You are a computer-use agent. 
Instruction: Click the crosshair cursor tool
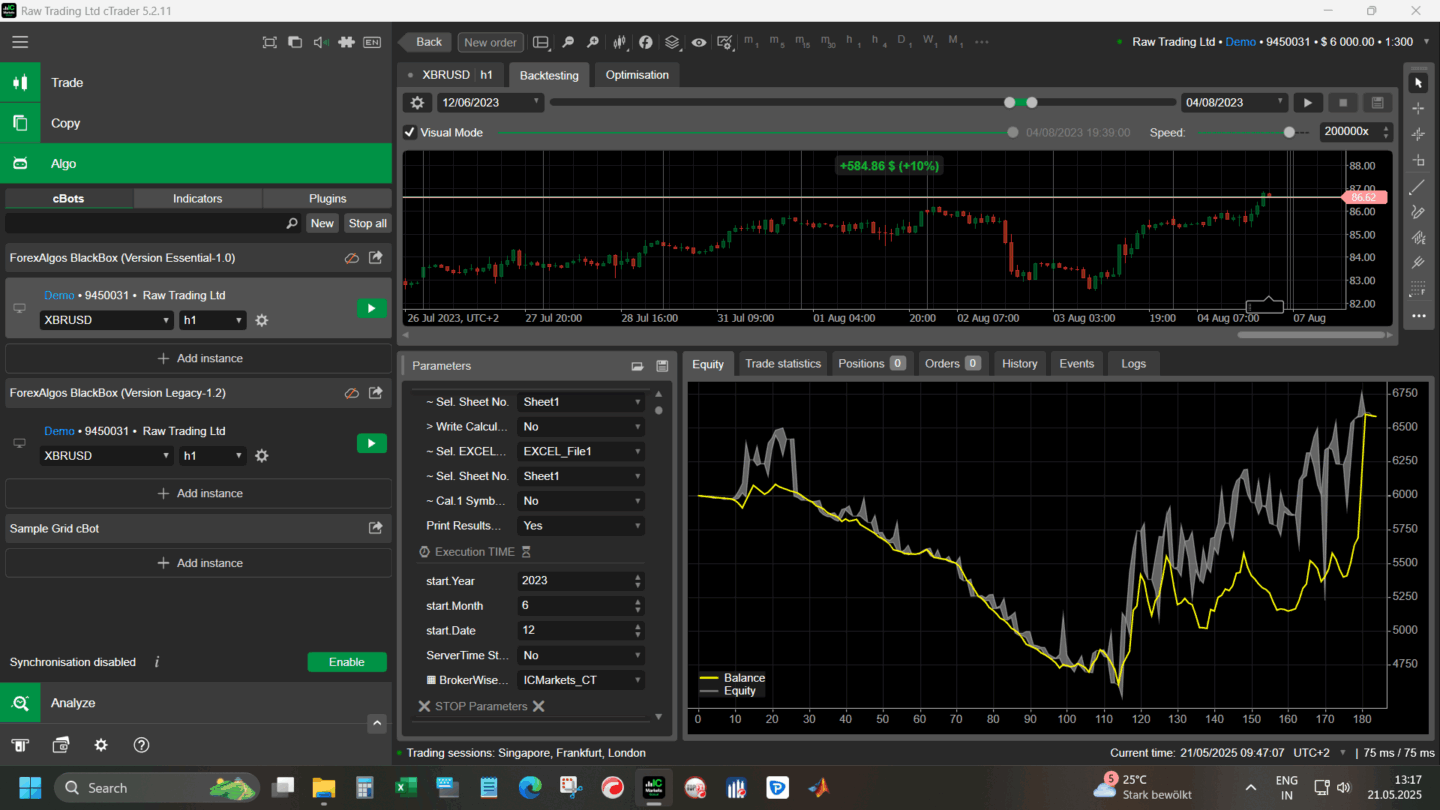(x=1417, y=108)
